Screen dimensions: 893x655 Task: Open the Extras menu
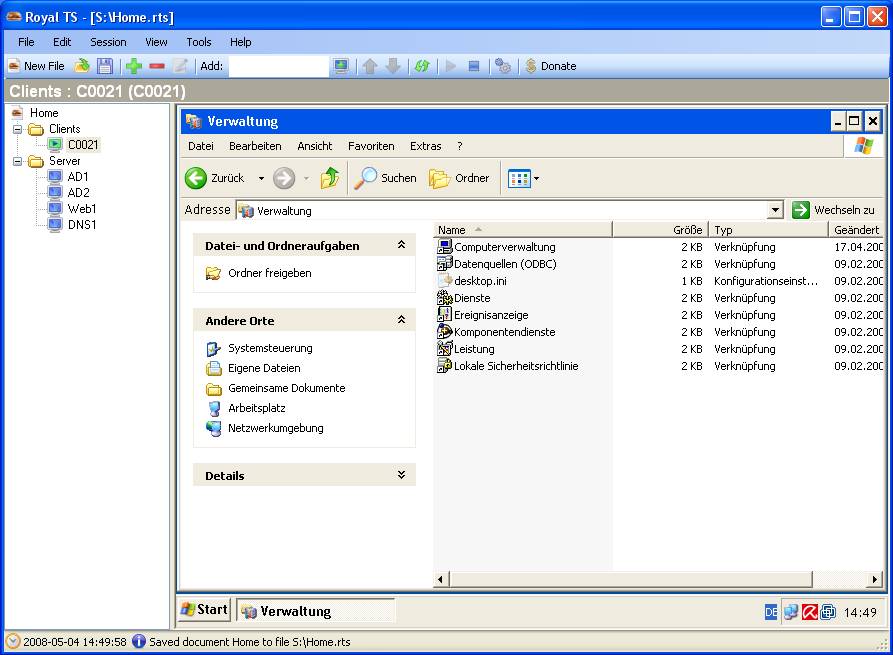click(425, 146)
